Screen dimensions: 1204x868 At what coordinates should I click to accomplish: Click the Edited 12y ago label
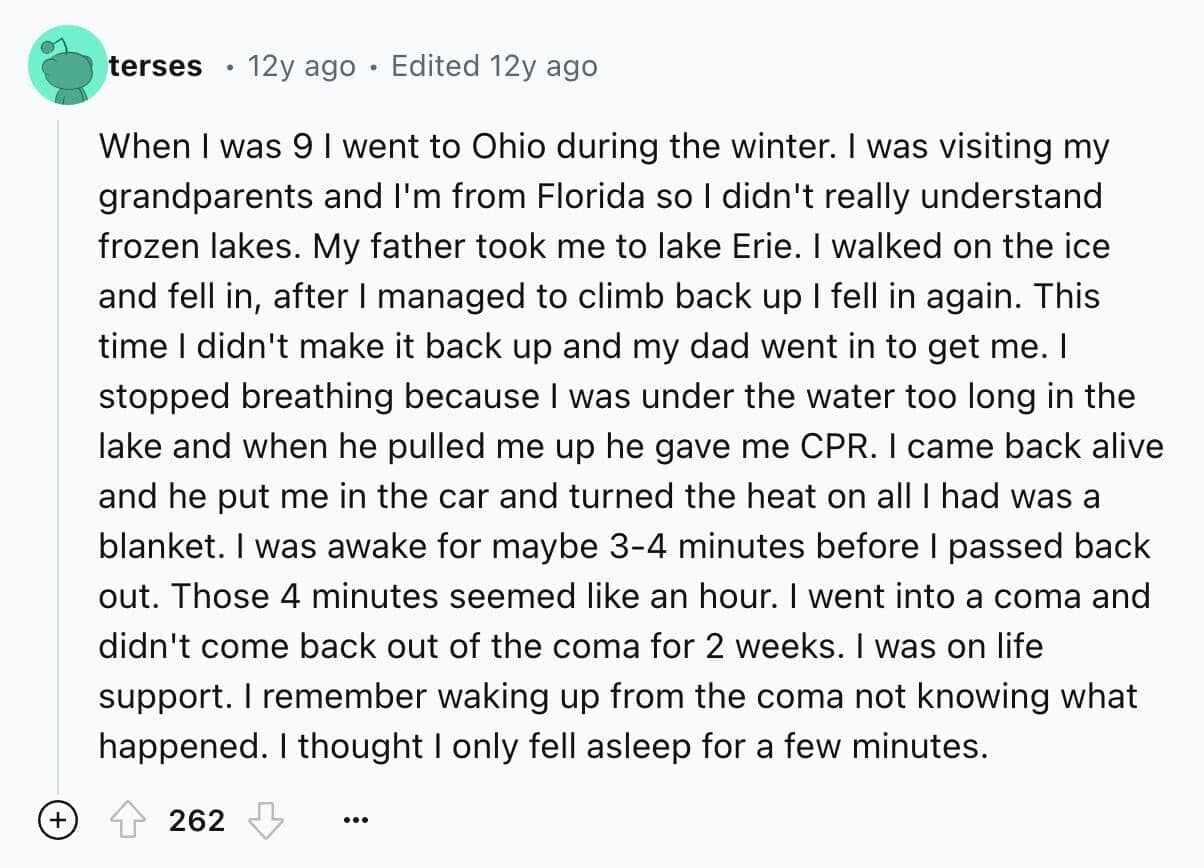pyautogui.click(x=494, y=66)
